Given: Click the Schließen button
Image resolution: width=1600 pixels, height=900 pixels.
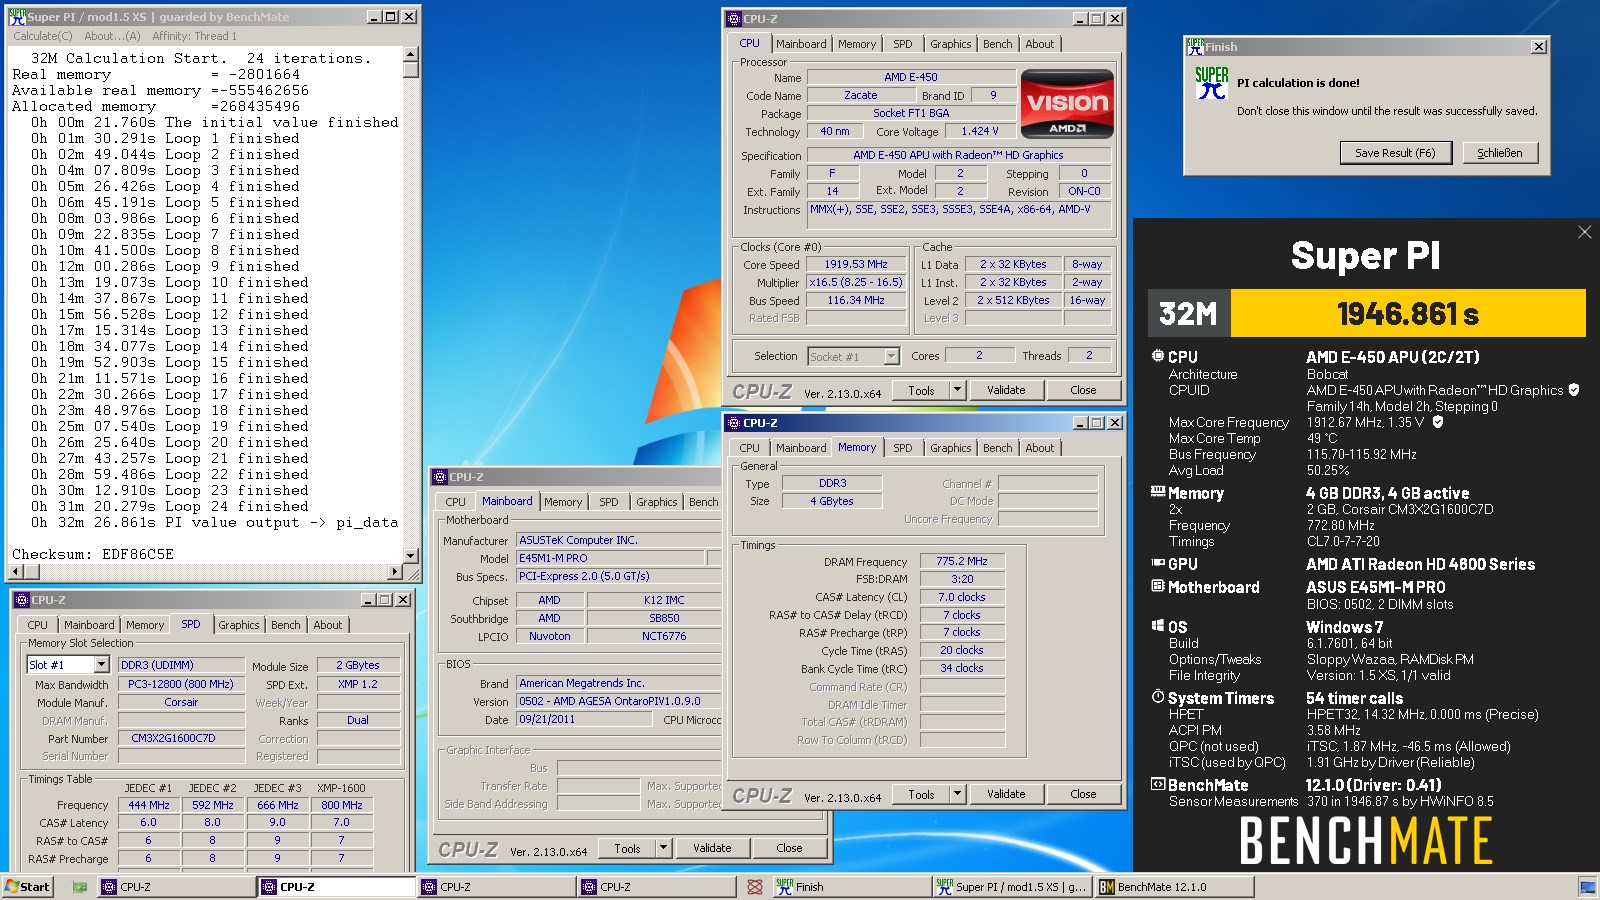Looking at the screenshot, I should (x=1500, y=153).
